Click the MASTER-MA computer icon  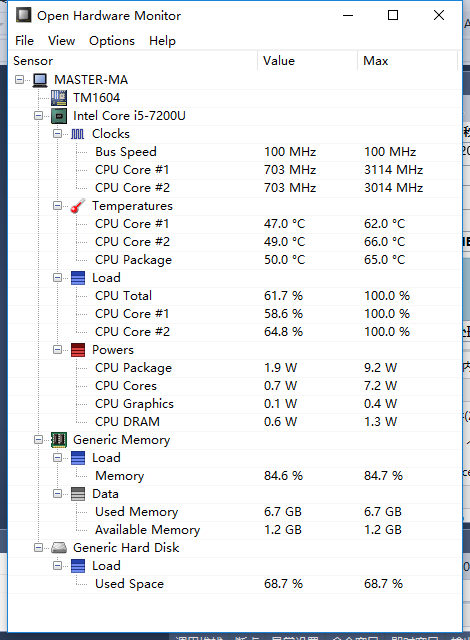point(40,80)
